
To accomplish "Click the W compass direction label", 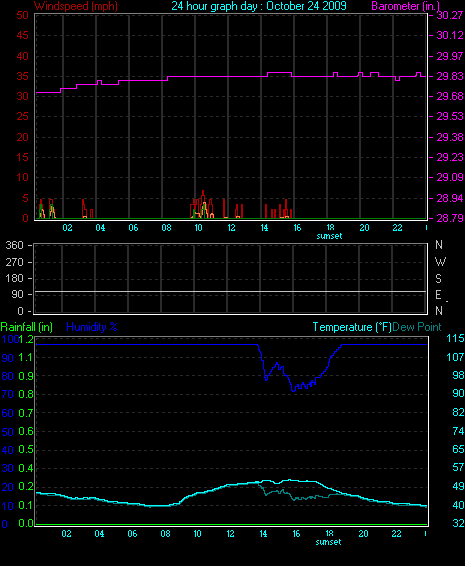I will tap(440, 262).
